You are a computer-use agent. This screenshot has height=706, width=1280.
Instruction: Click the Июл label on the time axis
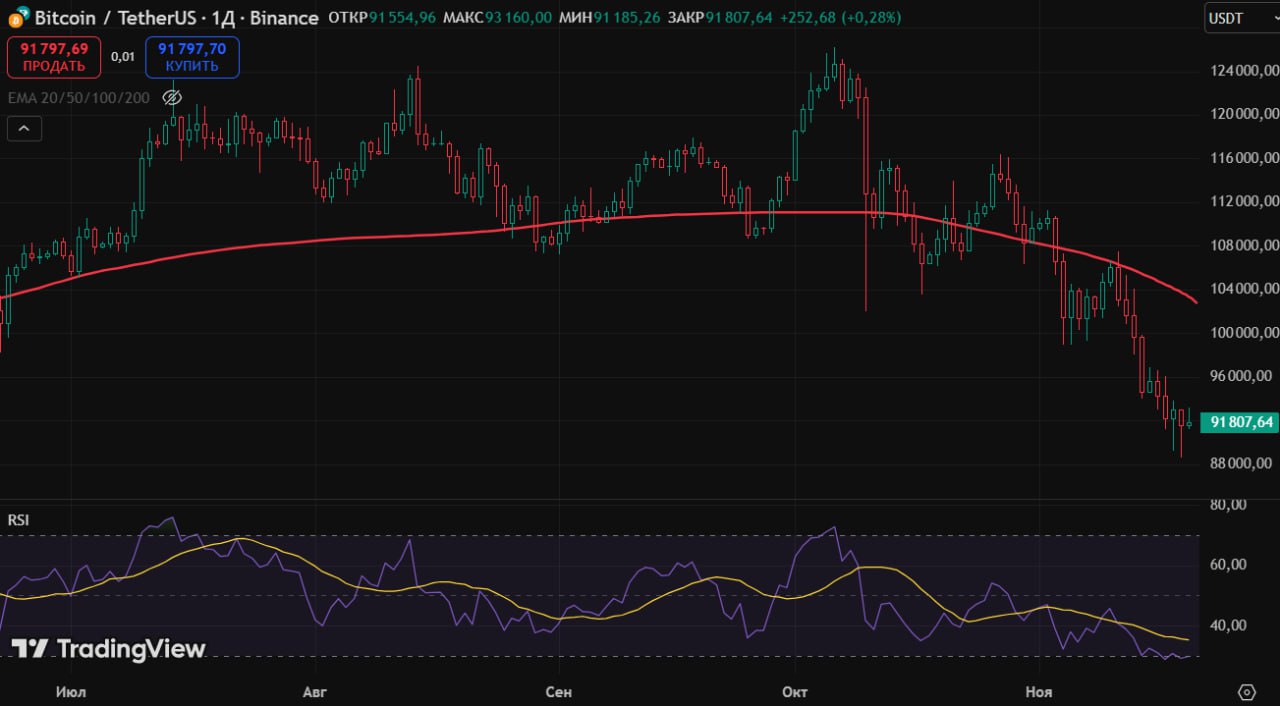(x=71, y=692)
